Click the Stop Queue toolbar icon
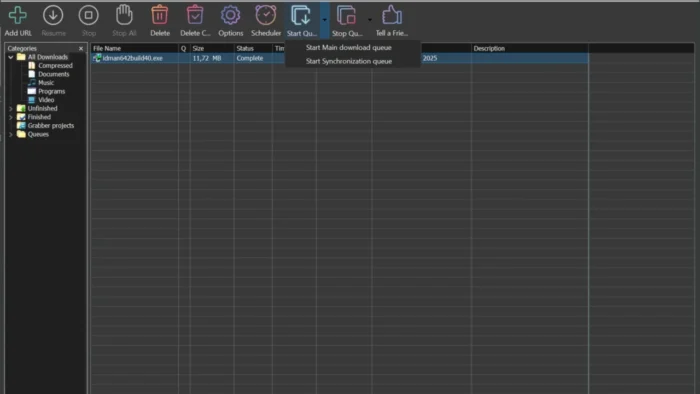The height and width of the screenshot is (394, 700). coord(346,16)
